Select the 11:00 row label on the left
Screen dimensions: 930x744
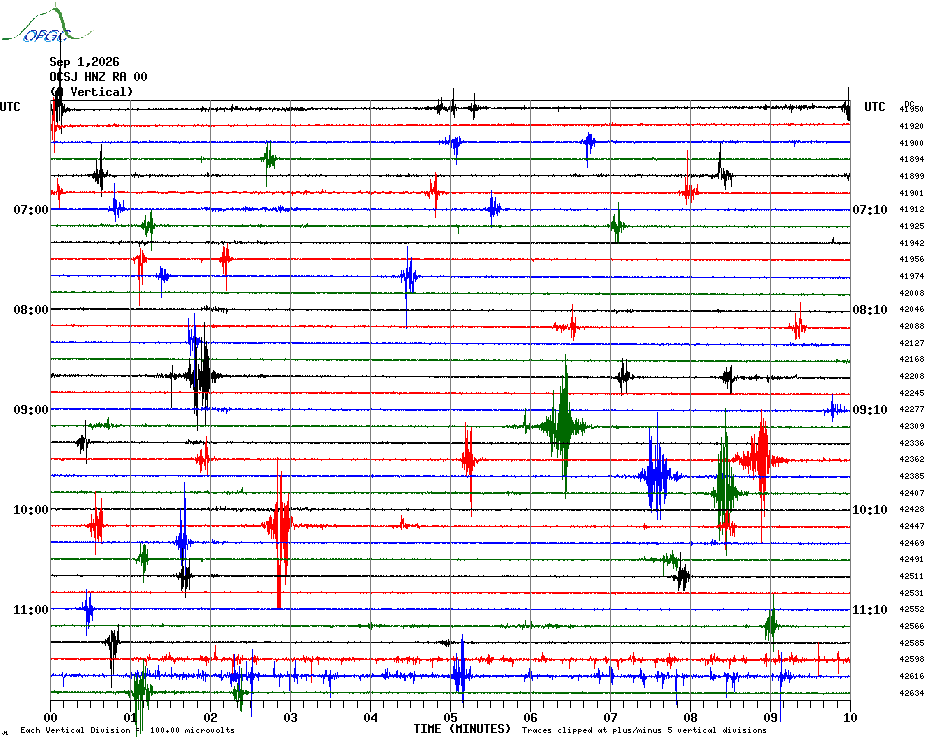point(31,609)
